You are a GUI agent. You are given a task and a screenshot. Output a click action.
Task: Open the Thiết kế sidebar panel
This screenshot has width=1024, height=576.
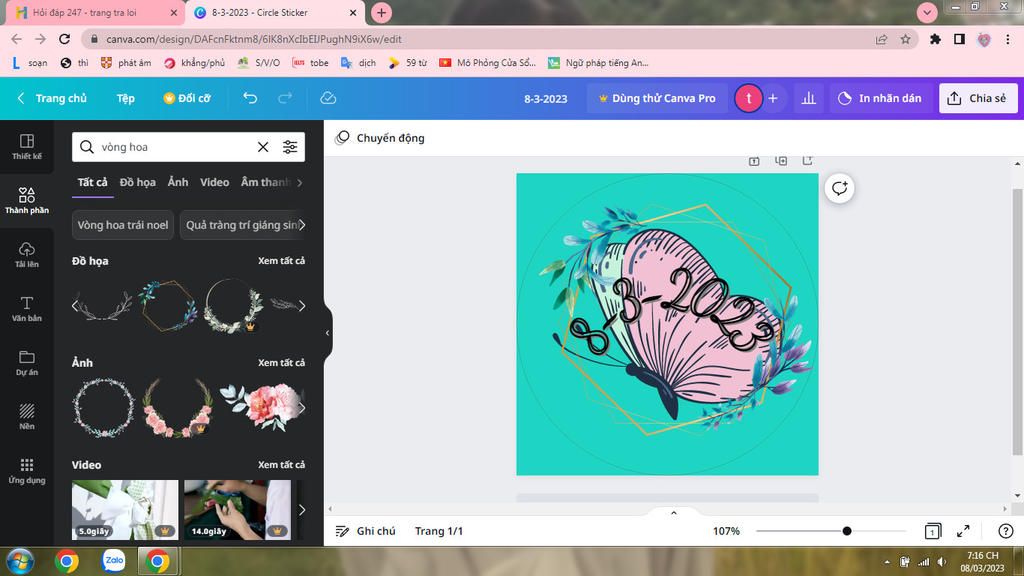coord(27,147)
